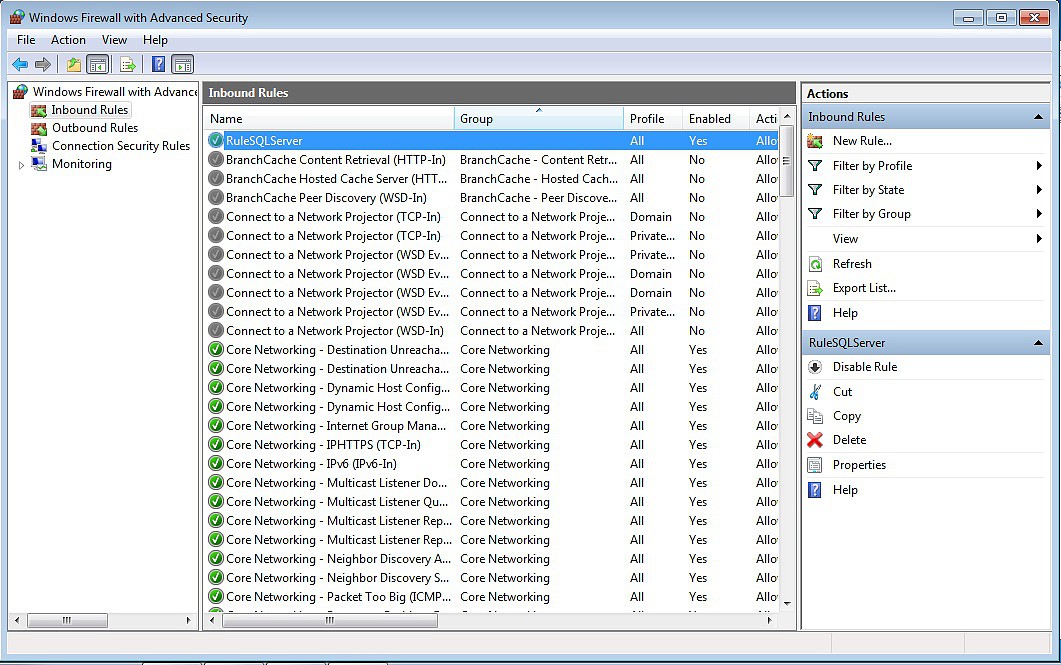
Task: Click the Copy icon in Actions pane
Action: [x=815, y=416]
